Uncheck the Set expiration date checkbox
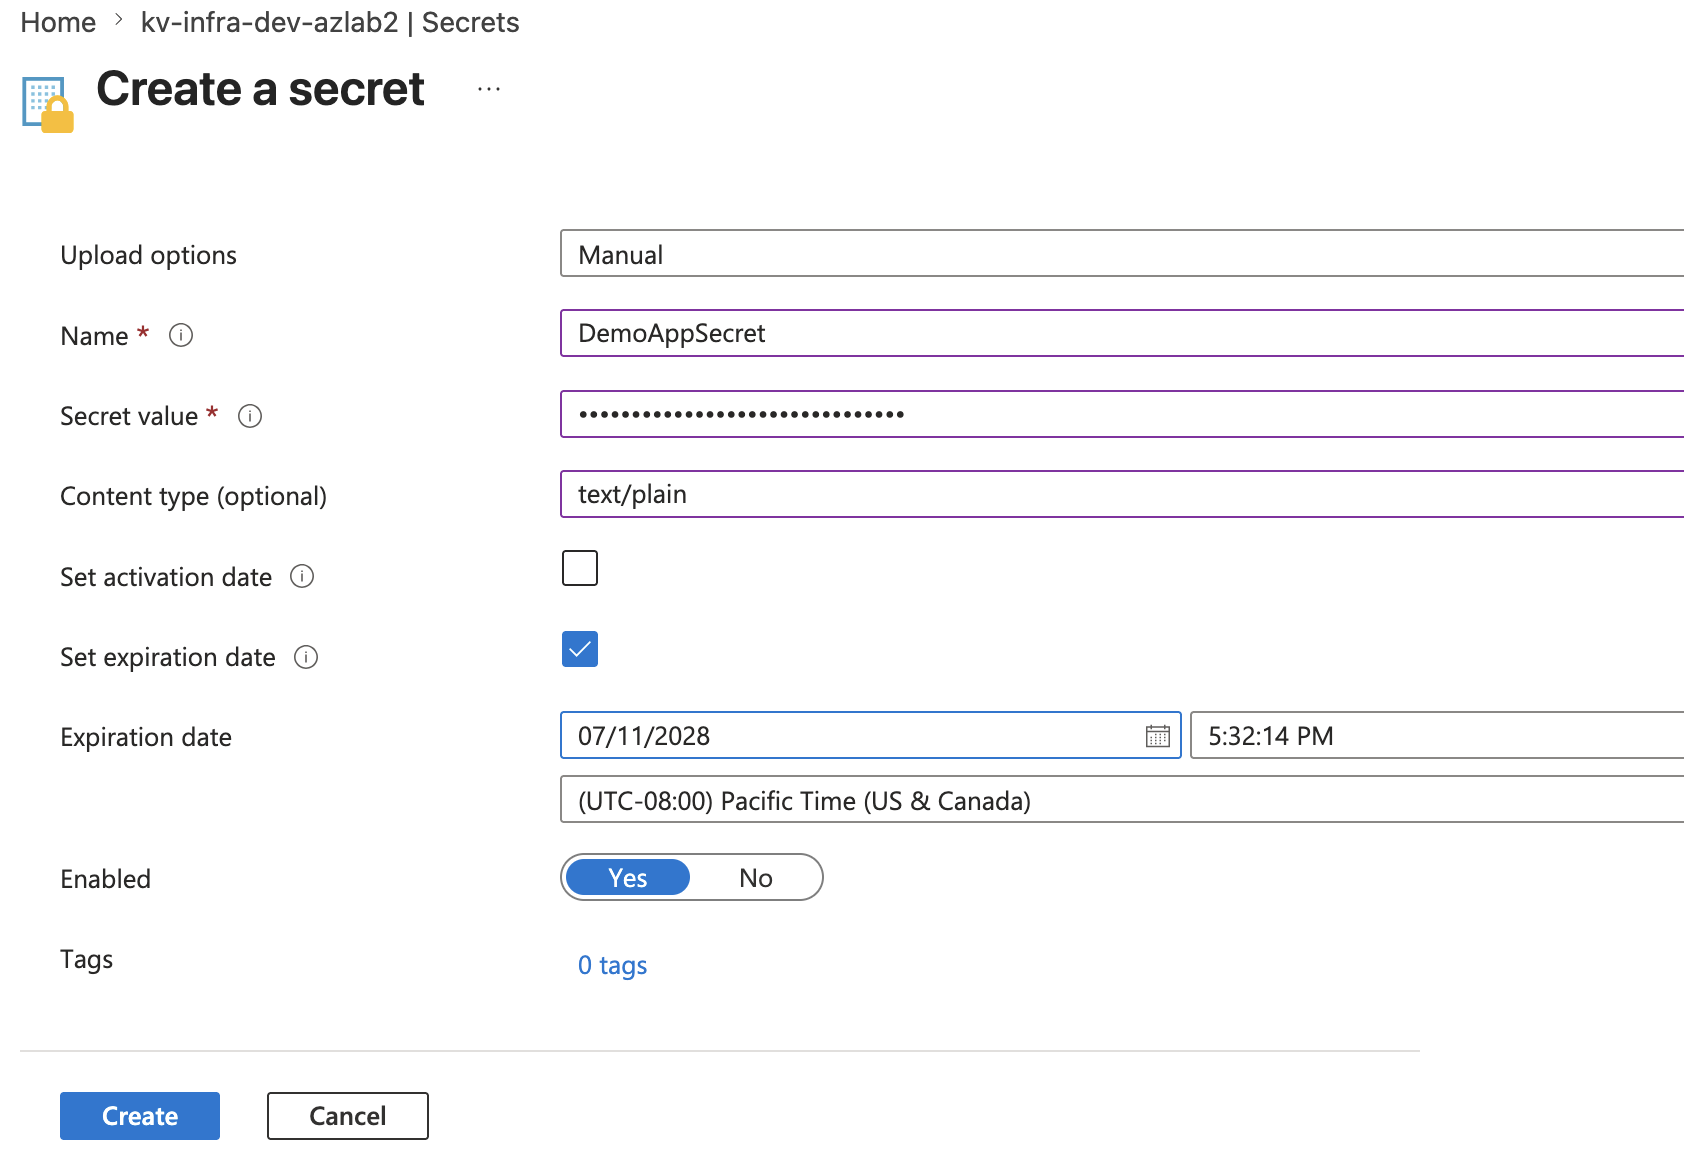1684x1156 pixels. point(580,649)
